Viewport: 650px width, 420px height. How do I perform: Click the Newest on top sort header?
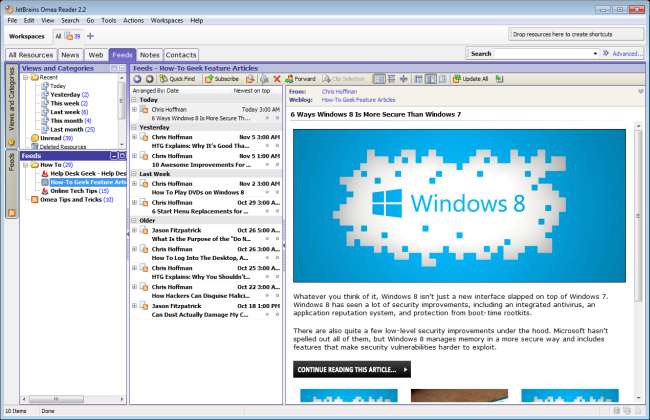pos(252,91)
